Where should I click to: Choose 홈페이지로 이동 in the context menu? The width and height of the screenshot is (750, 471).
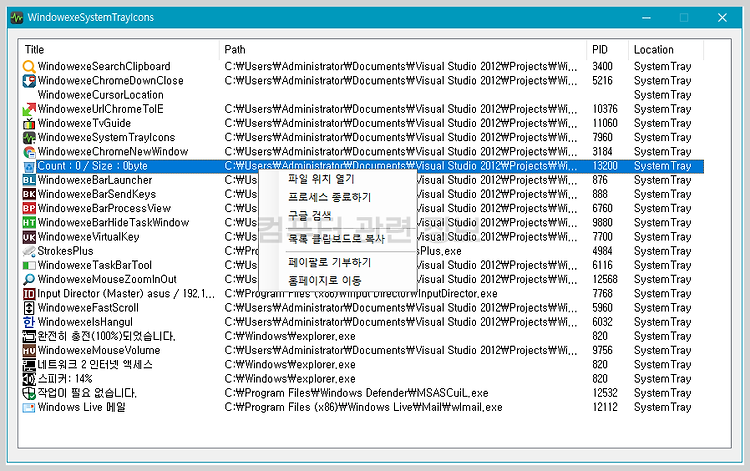tap(324, 280)
